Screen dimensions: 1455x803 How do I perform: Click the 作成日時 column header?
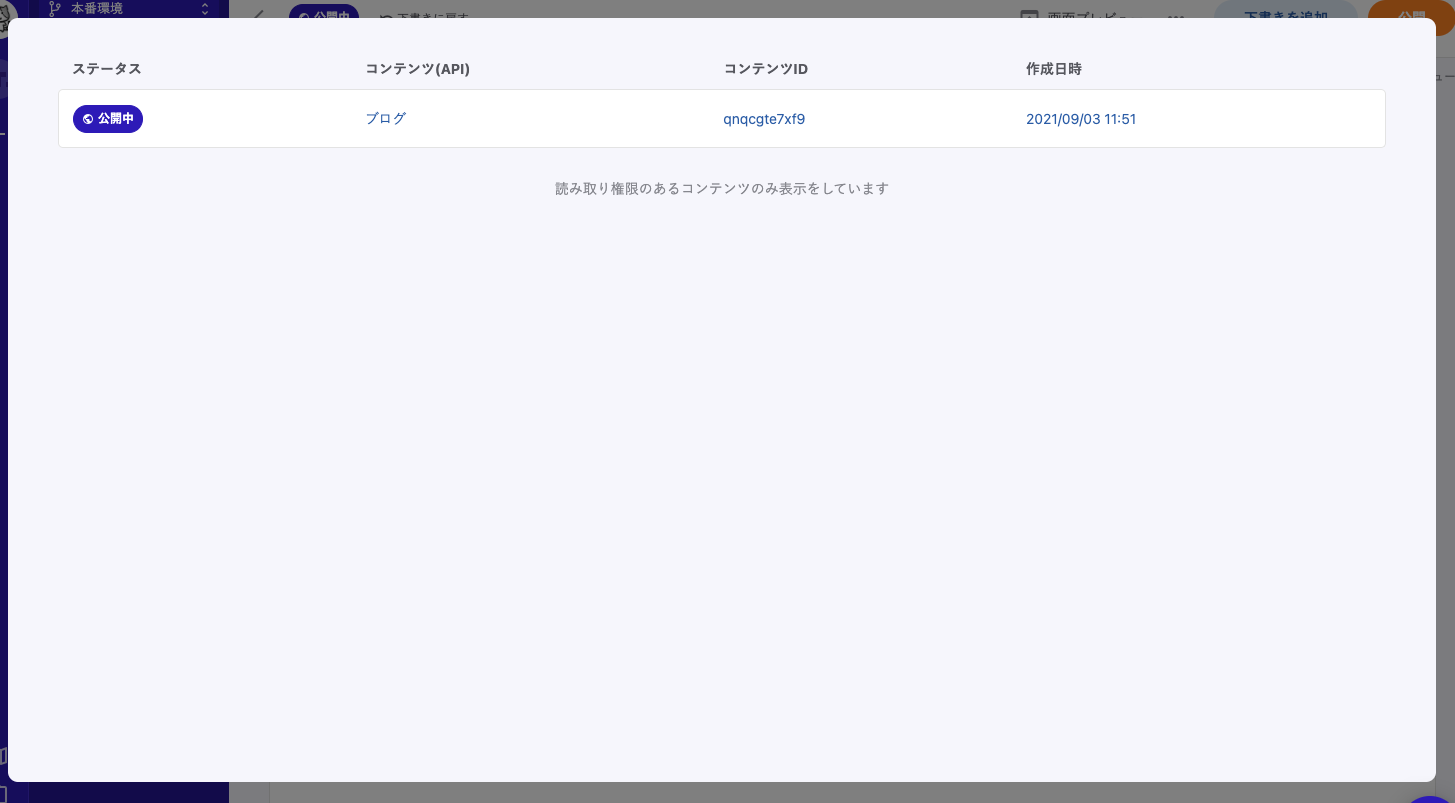click(x=1053, y=69)
